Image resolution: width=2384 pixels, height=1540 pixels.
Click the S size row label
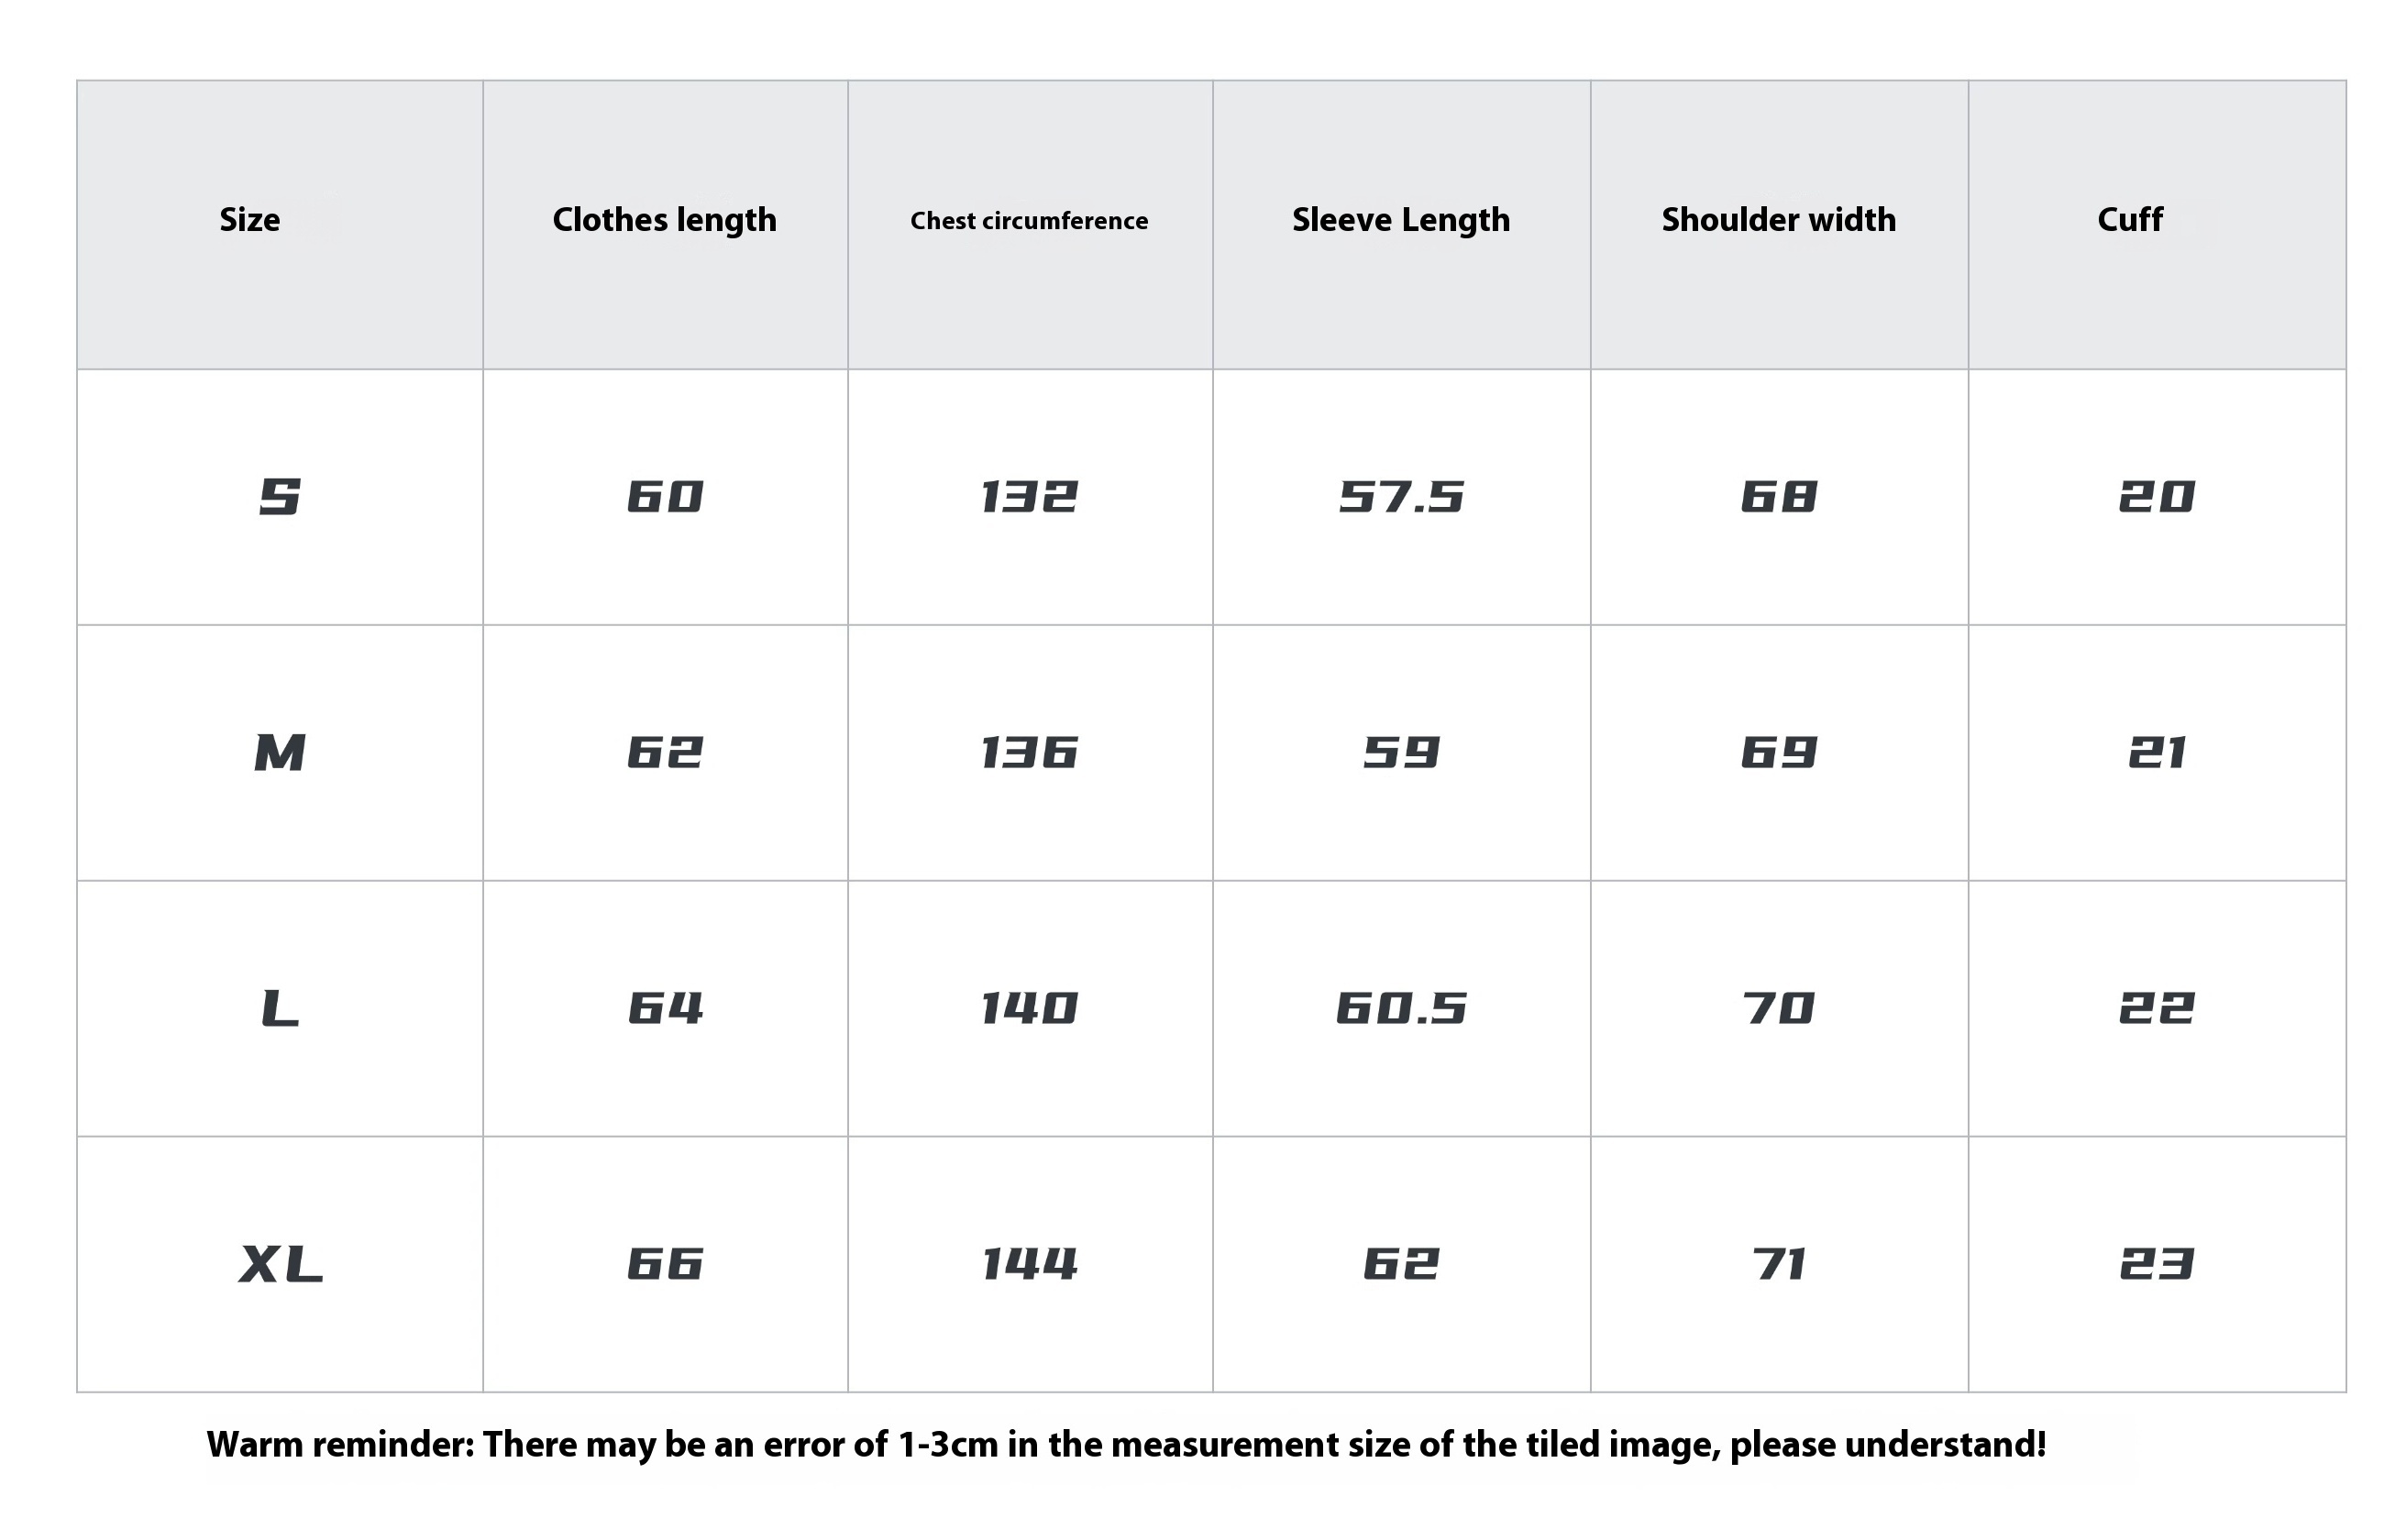click(280, 497)
